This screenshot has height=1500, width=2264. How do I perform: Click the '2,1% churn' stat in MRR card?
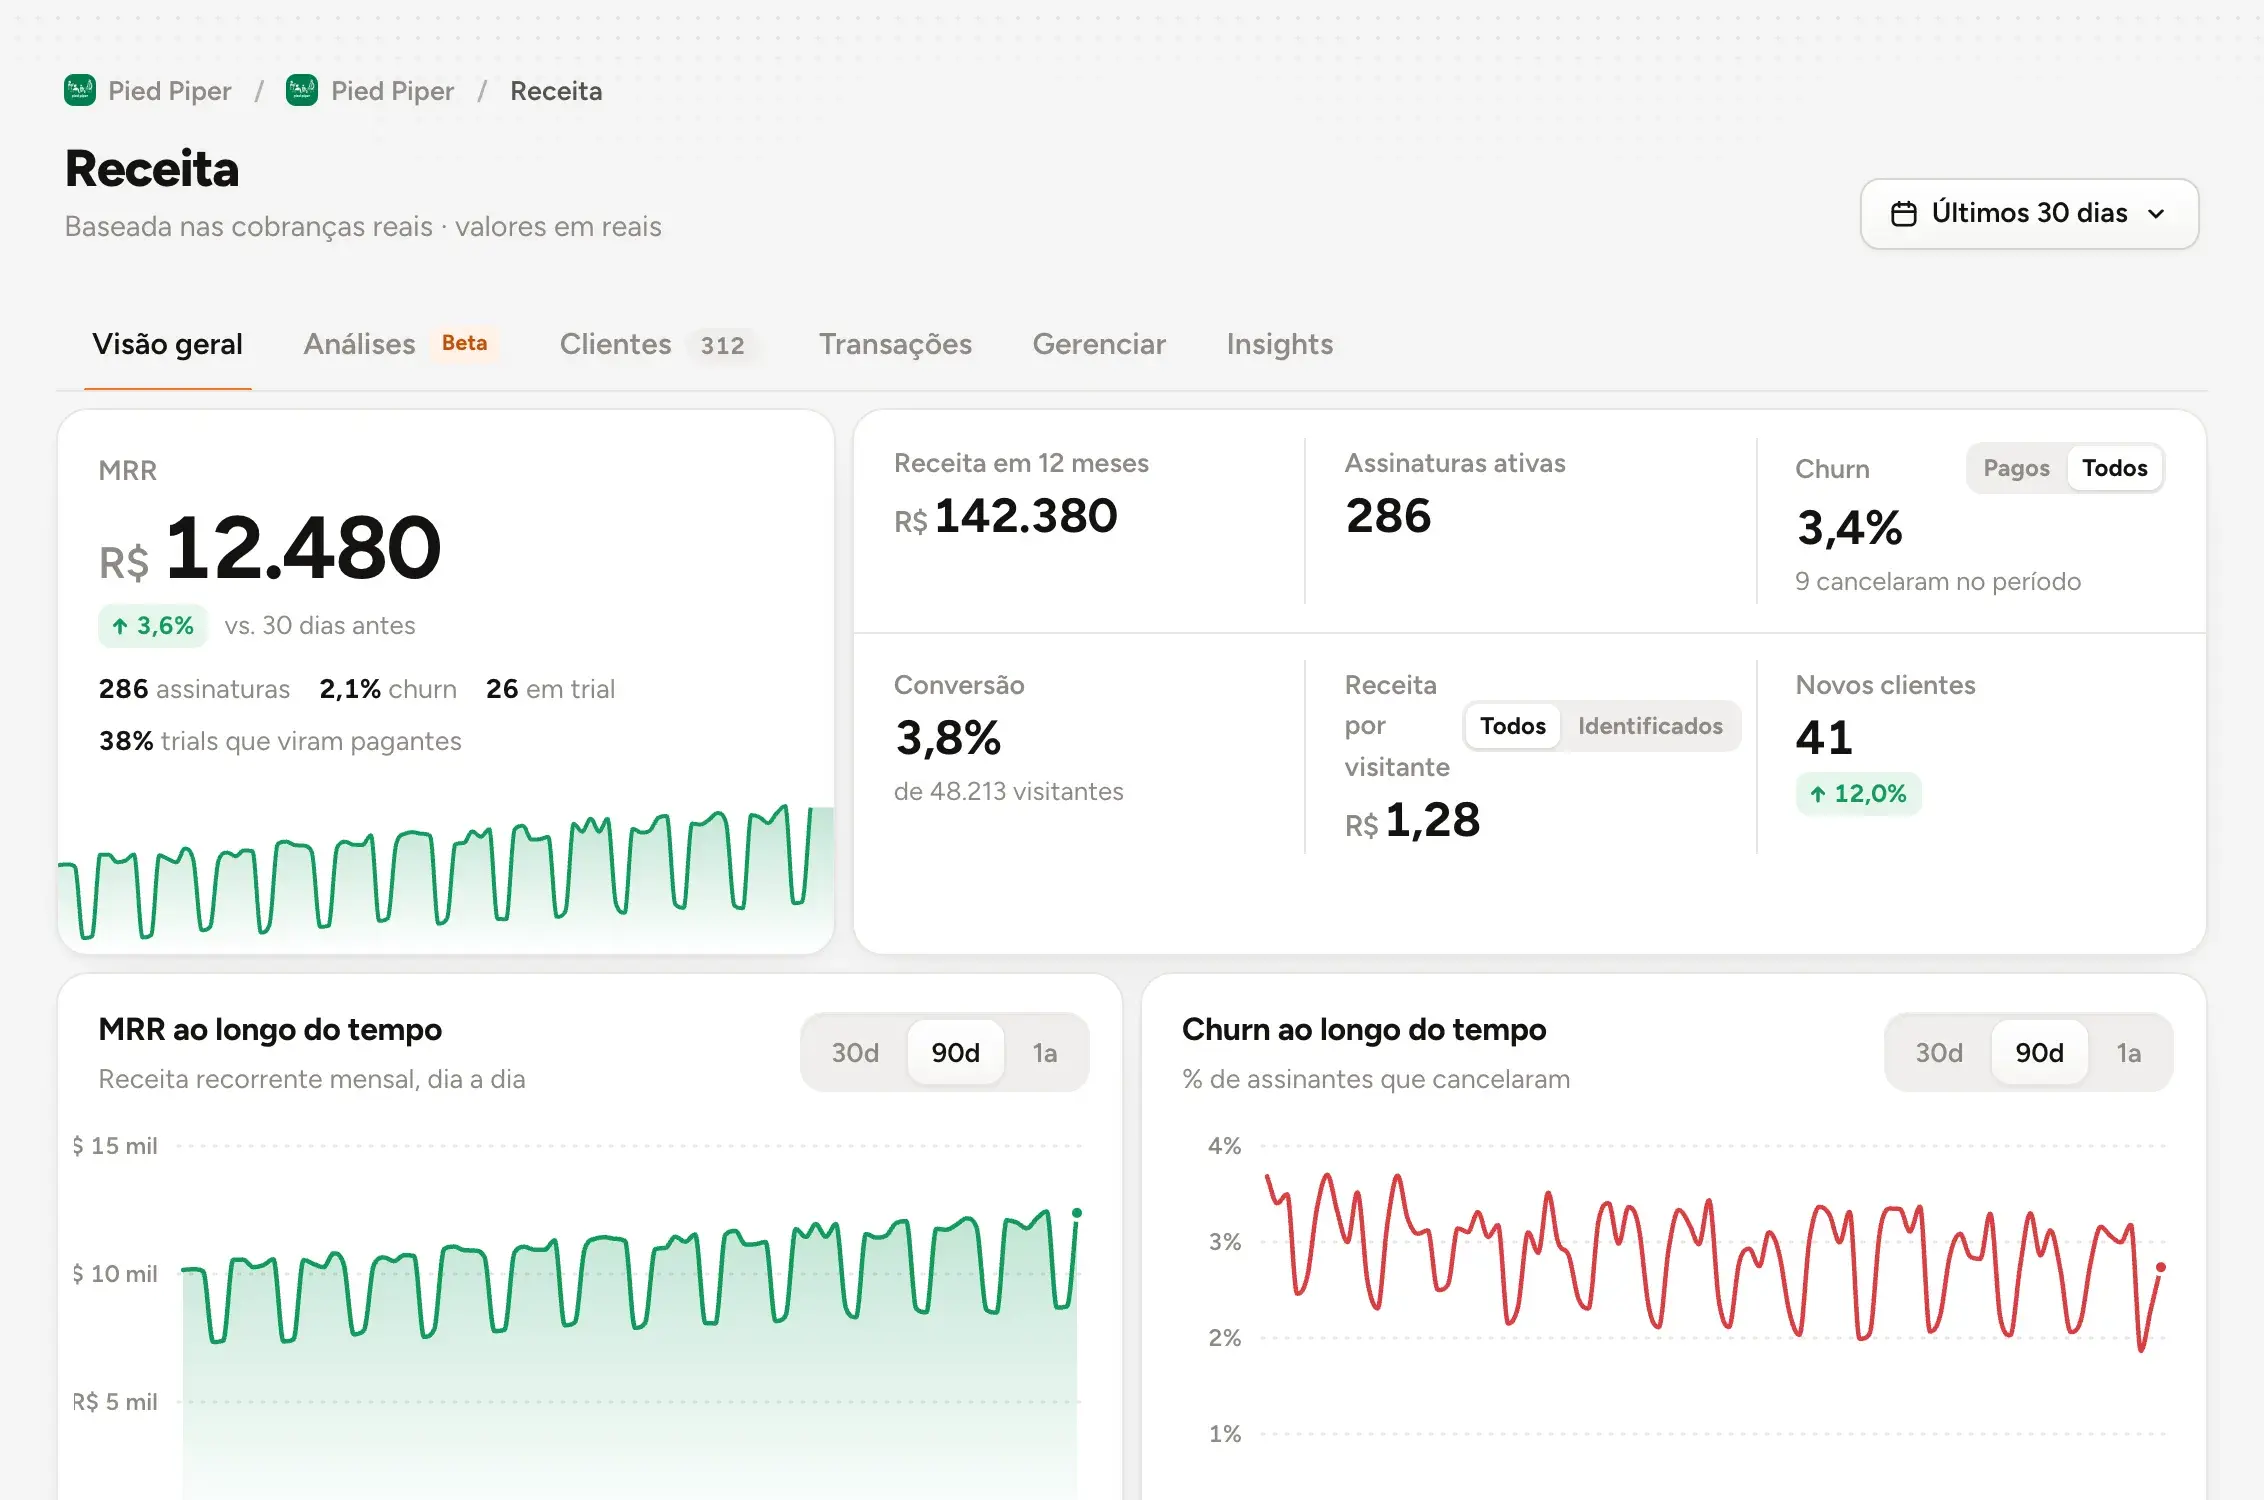[x=388, y=689]
